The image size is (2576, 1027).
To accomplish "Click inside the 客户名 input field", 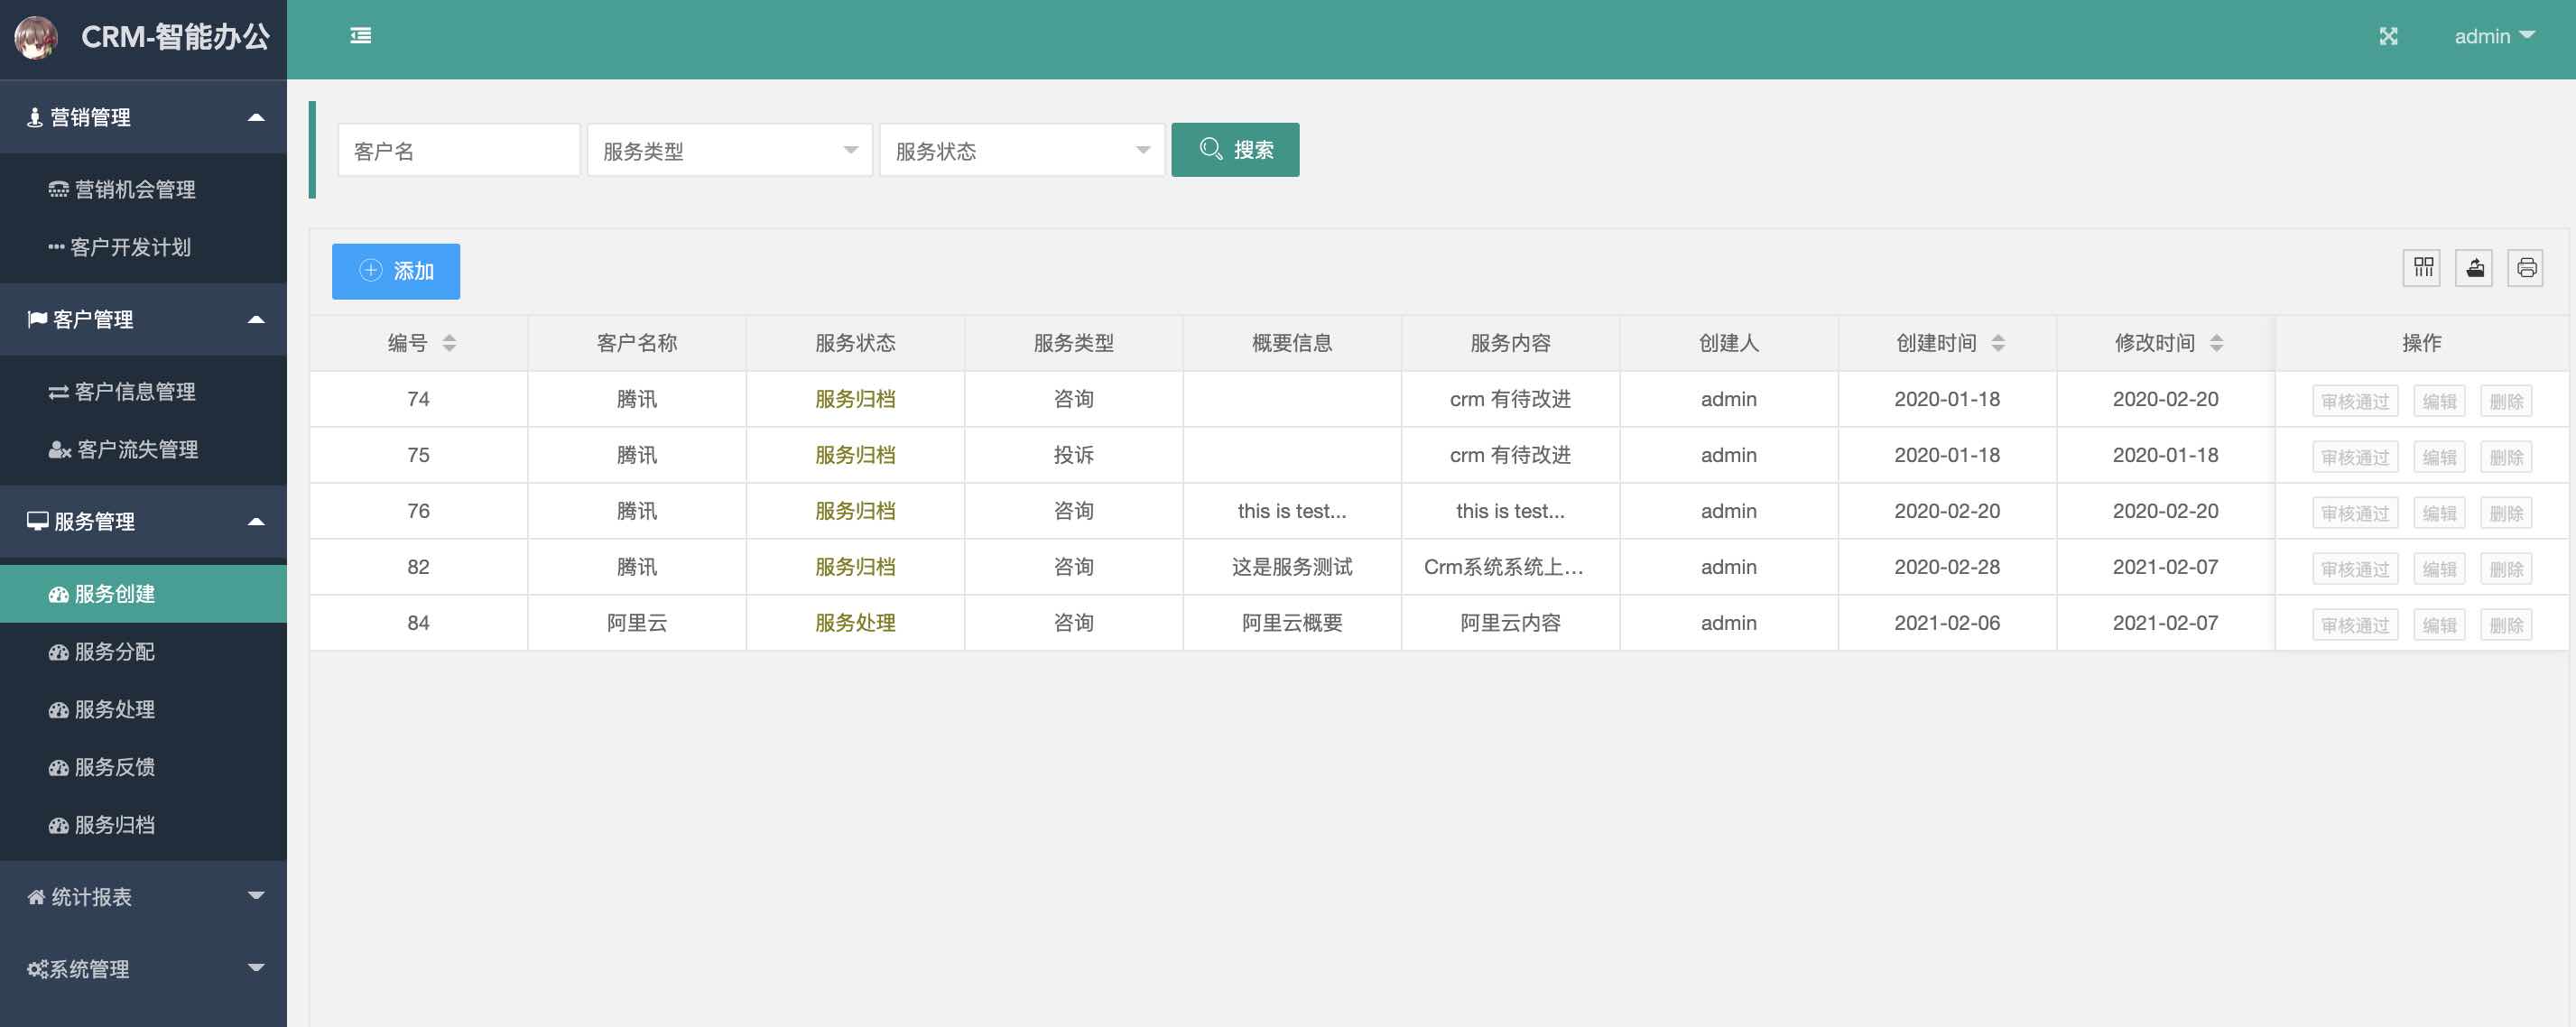I will pos(458,150).
